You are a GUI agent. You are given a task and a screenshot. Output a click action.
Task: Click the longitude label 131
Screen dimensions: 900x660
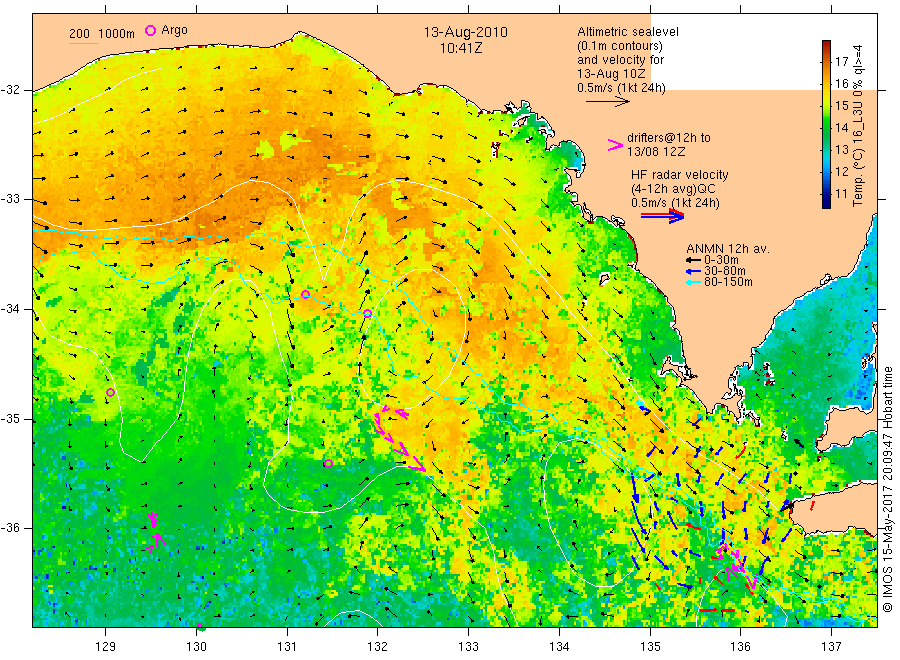tap(287, 646)
